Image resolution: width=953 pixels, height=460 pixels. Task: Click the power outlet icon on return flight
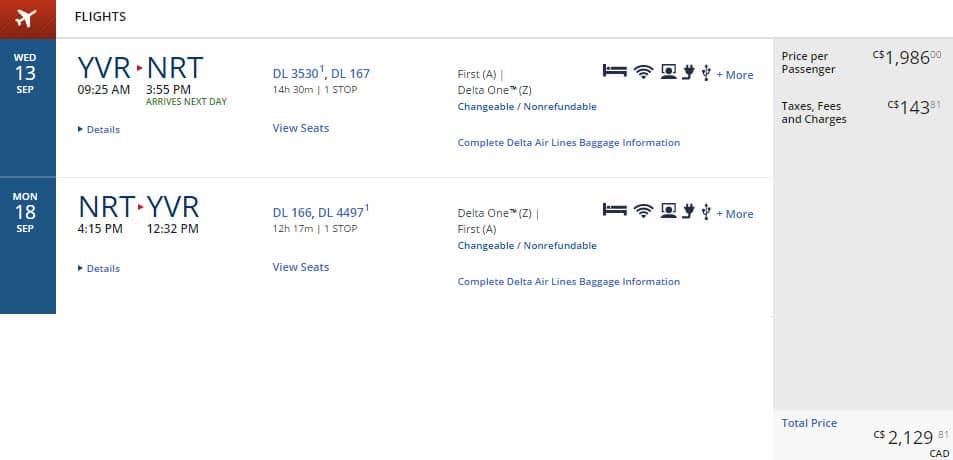tap(688, 211)
